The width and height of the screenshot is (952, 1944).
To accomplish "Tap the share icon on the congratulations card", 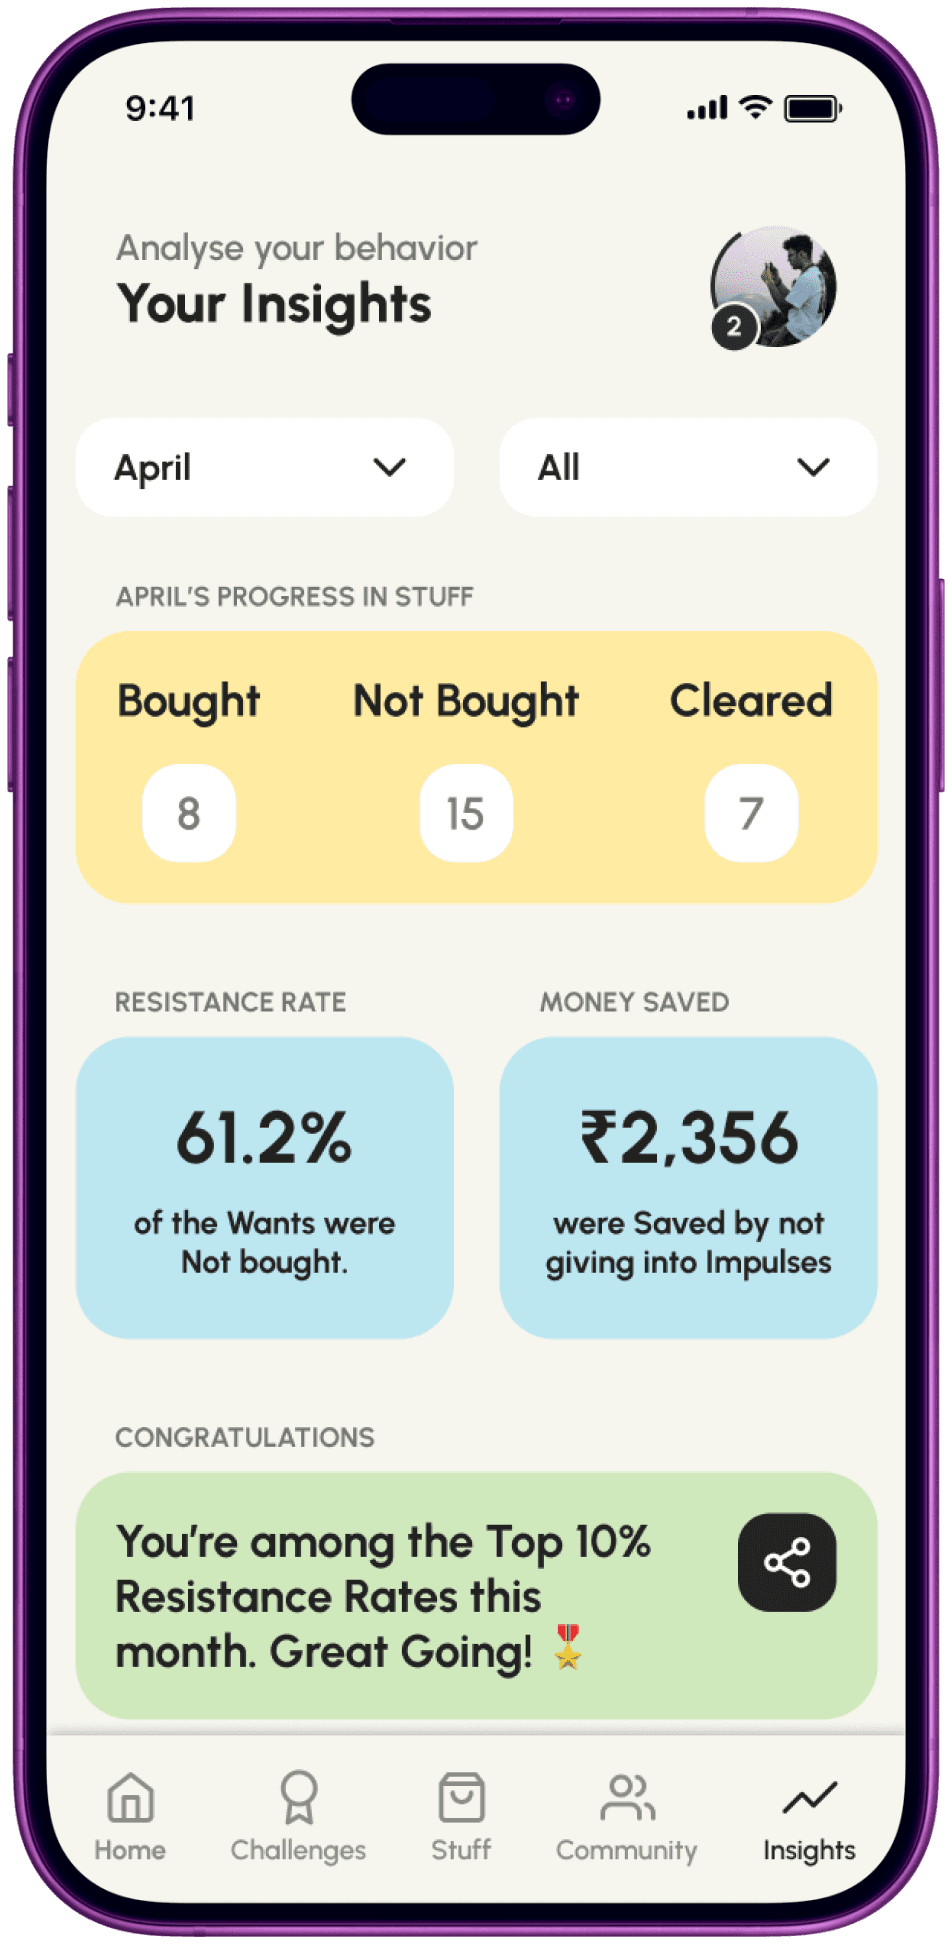I will click(787, 1562).
